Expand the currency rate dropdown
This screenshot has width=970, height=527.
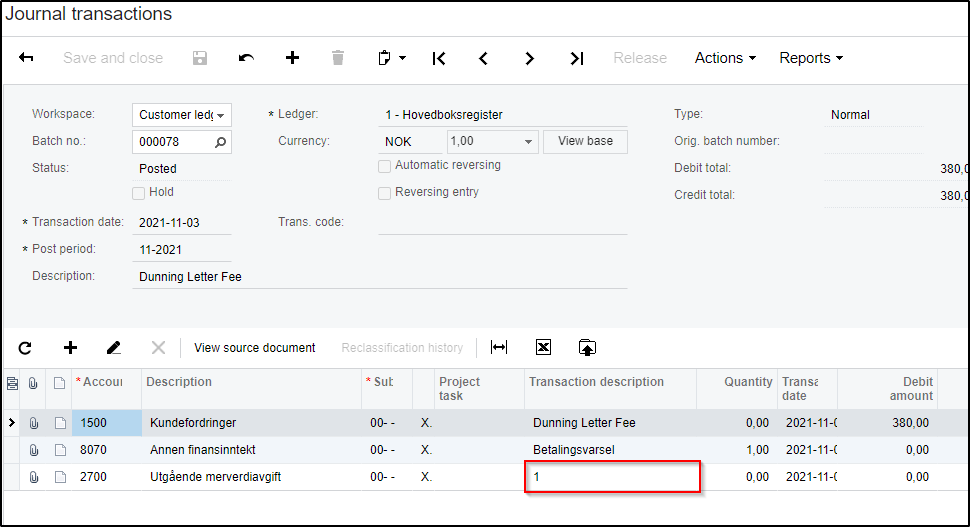528,142
